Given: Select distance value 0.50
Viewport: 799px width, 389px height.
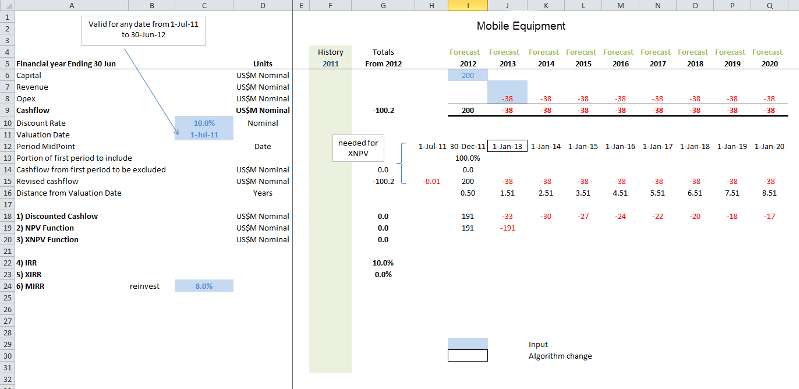Looking at the screenshot, I should [468, 193].
